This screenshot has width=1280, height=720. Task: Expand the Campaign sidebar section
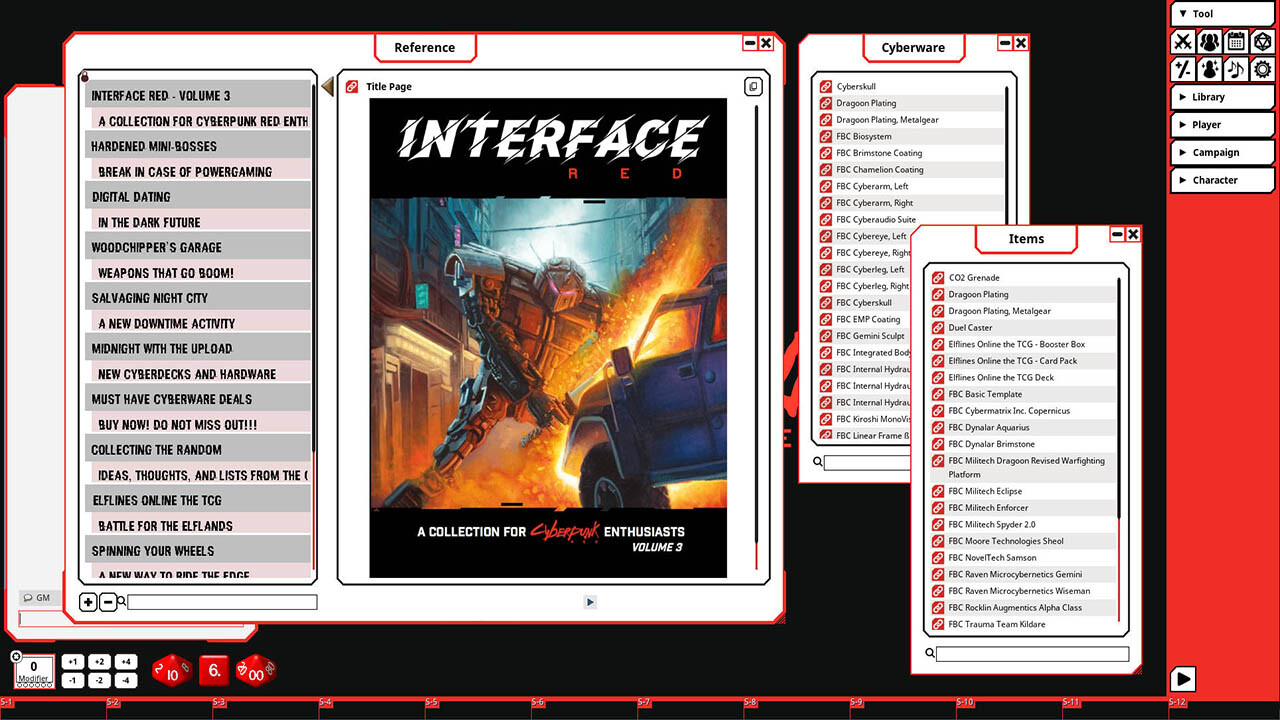1221,152
